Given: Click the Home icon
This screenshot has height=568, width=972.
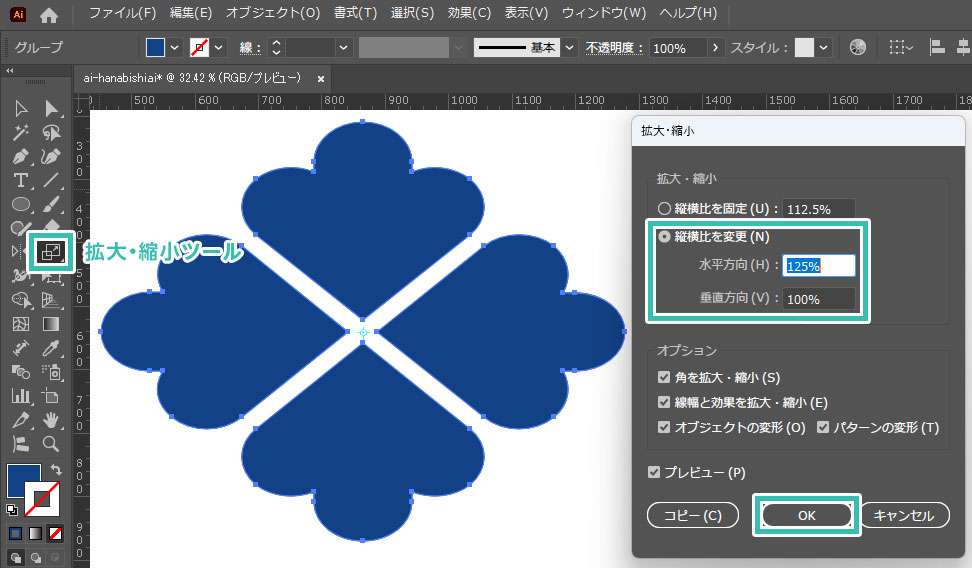Looking at the screenshot, I should [49, 14].
